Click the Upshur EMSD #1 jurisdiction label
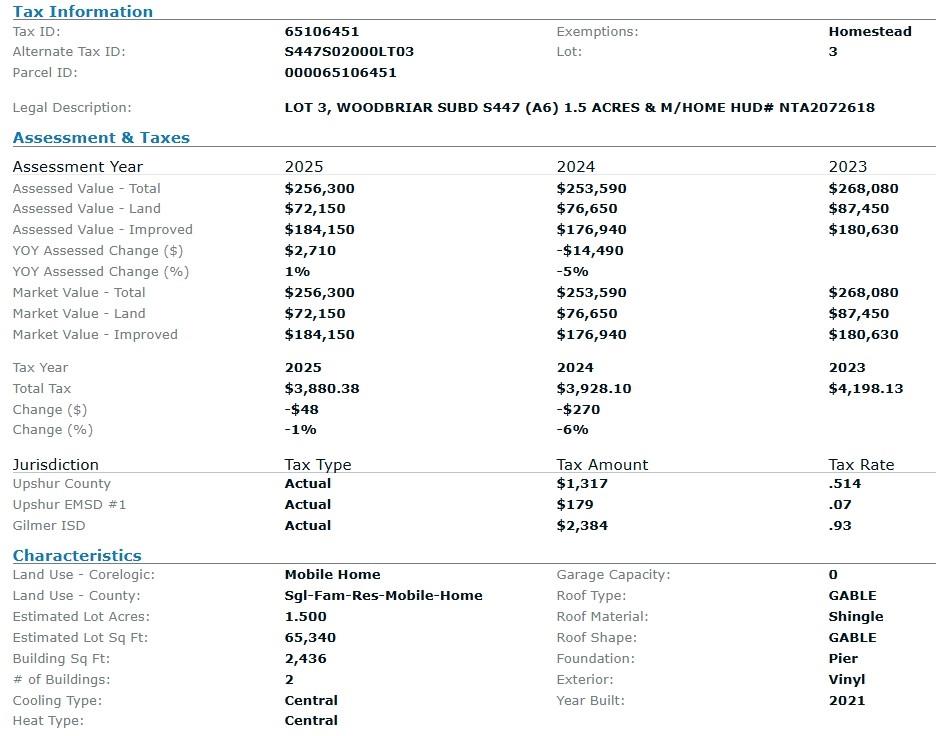 point(70,505)
